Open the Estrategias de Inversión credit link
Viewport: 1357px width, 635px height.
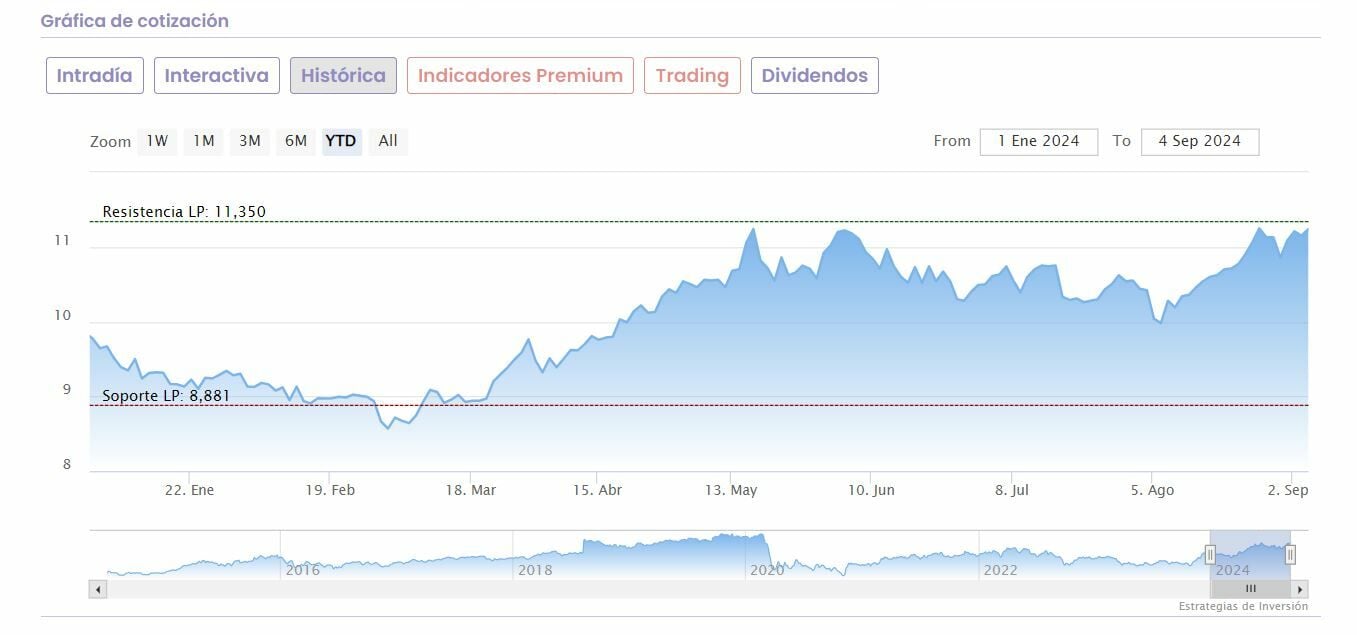pos(1242,606)
